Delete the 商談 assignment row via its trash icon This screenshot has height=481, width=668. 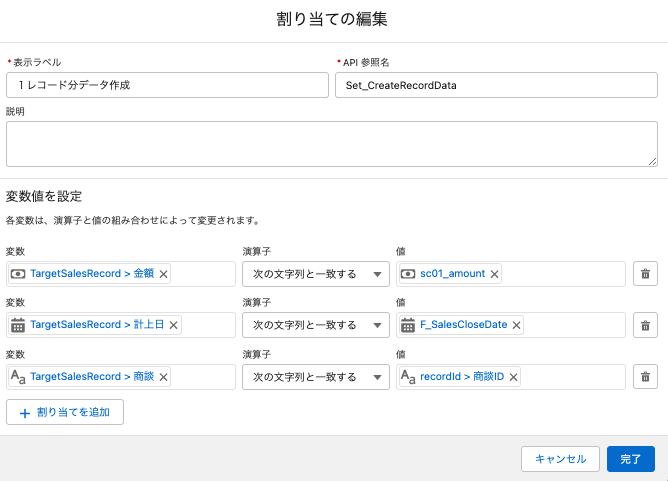(x=645, y=377)
